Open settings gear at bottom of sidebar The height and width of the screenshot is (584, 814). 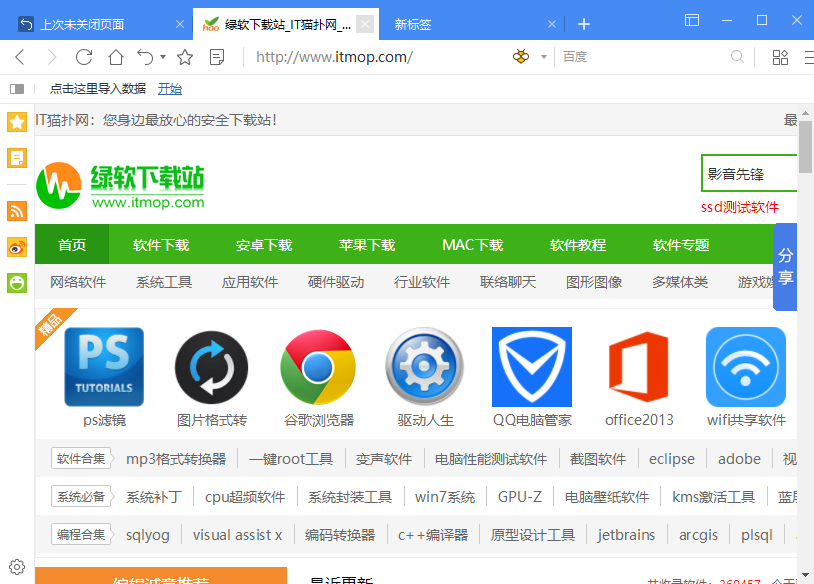click(17, 567)
